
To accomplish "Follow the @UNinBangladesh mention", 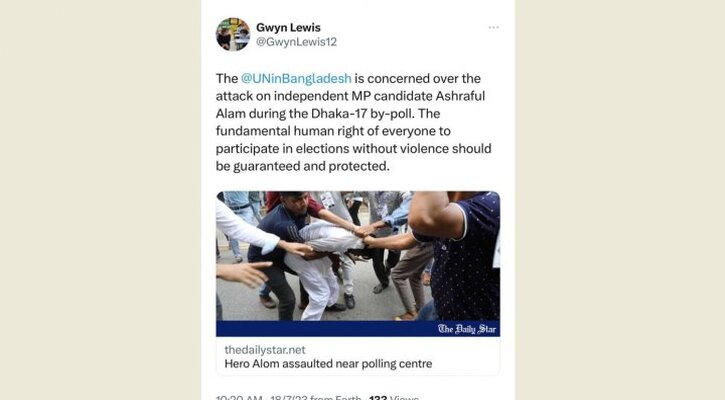I will [296, 79].
